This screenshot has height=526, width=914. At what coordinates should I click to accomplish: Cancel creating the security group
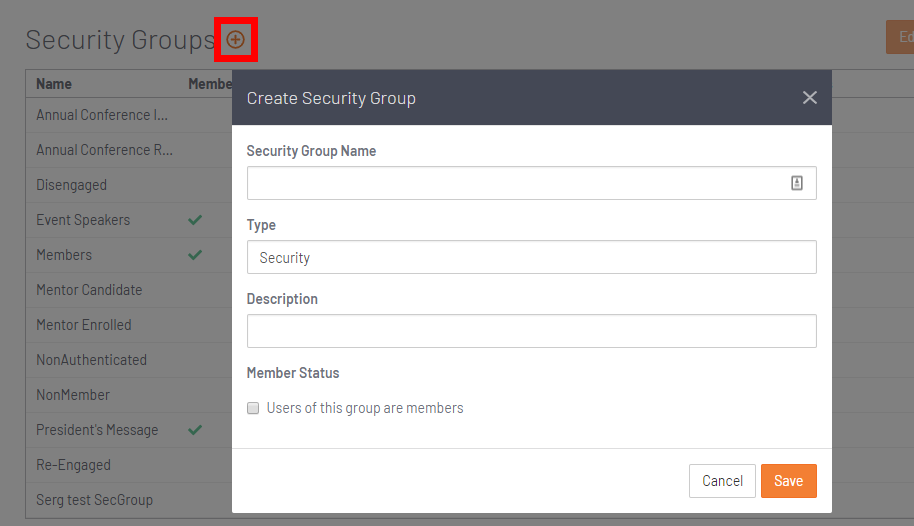click(722, 481)
